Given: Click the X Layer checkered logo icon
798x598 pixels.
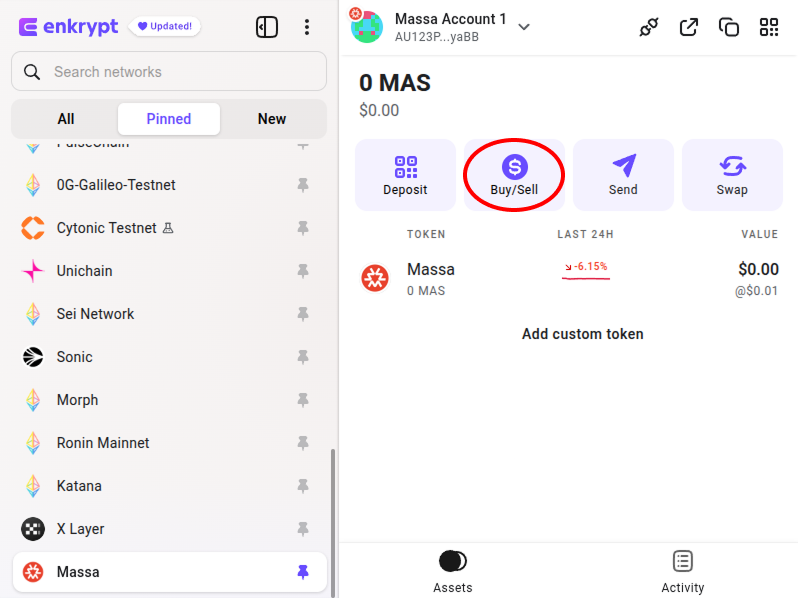Looking at the screenshot, I should pyautogui.click(x=33, y=529).
